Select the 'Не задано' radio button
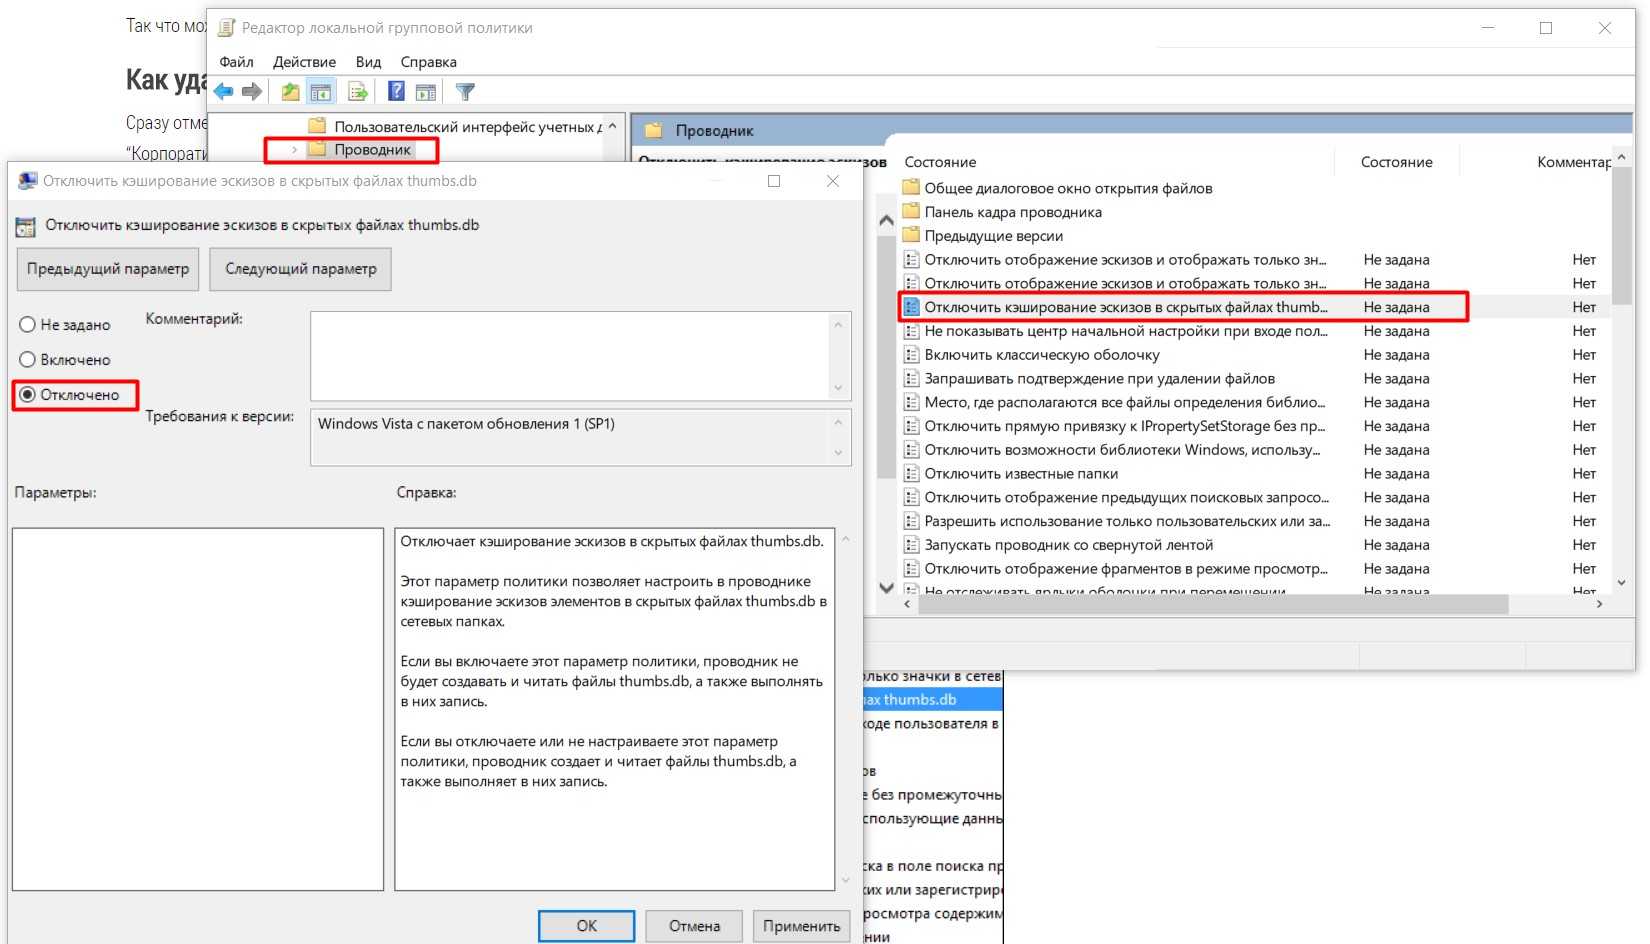This screenshot has height=944, width=1650. point(28,325)
